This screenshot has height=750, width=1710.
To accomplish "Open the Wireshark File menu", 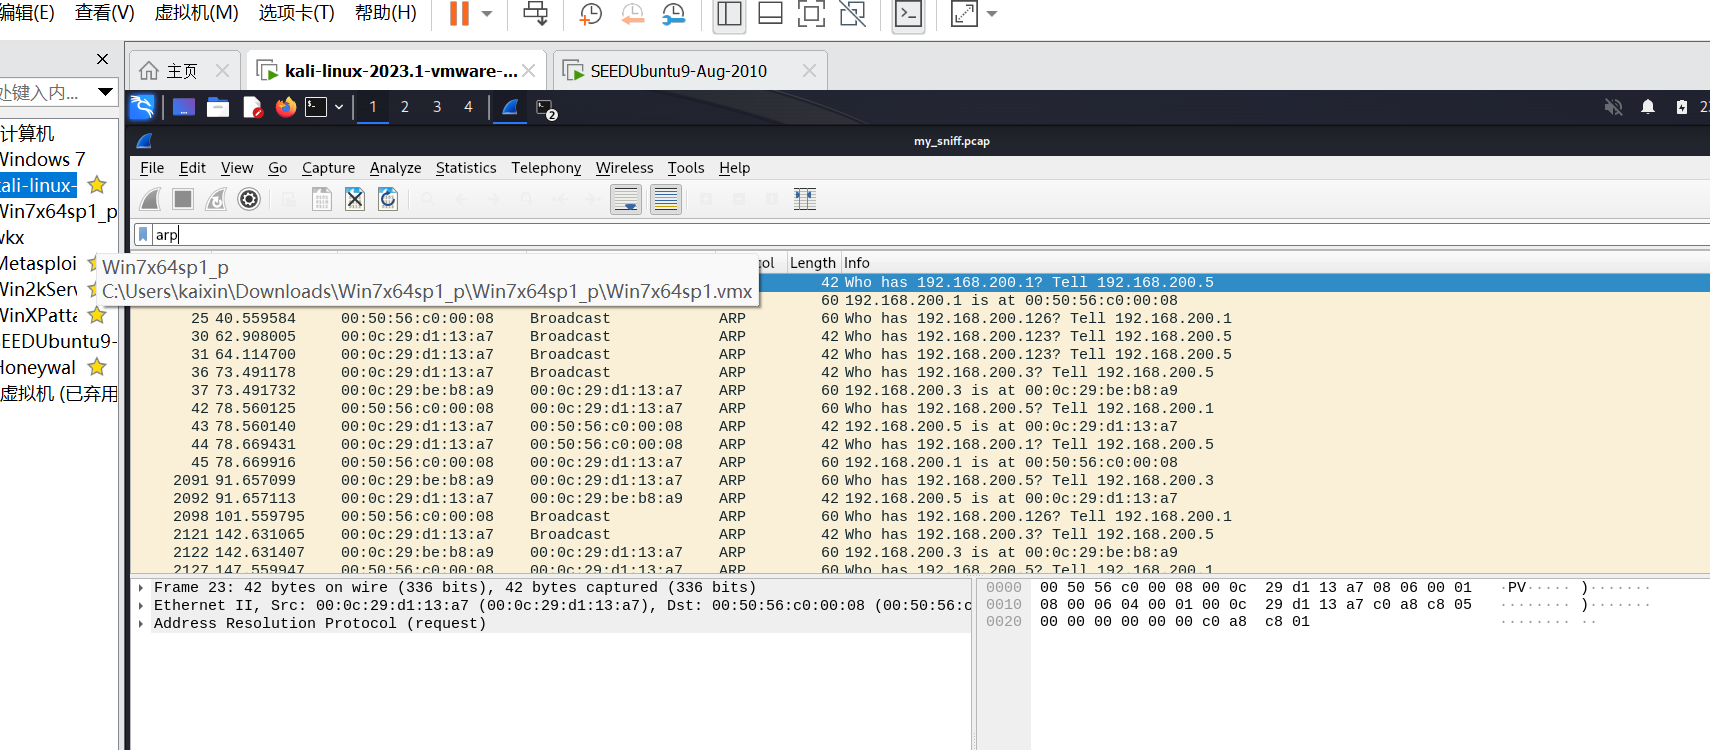I will 152,168.
